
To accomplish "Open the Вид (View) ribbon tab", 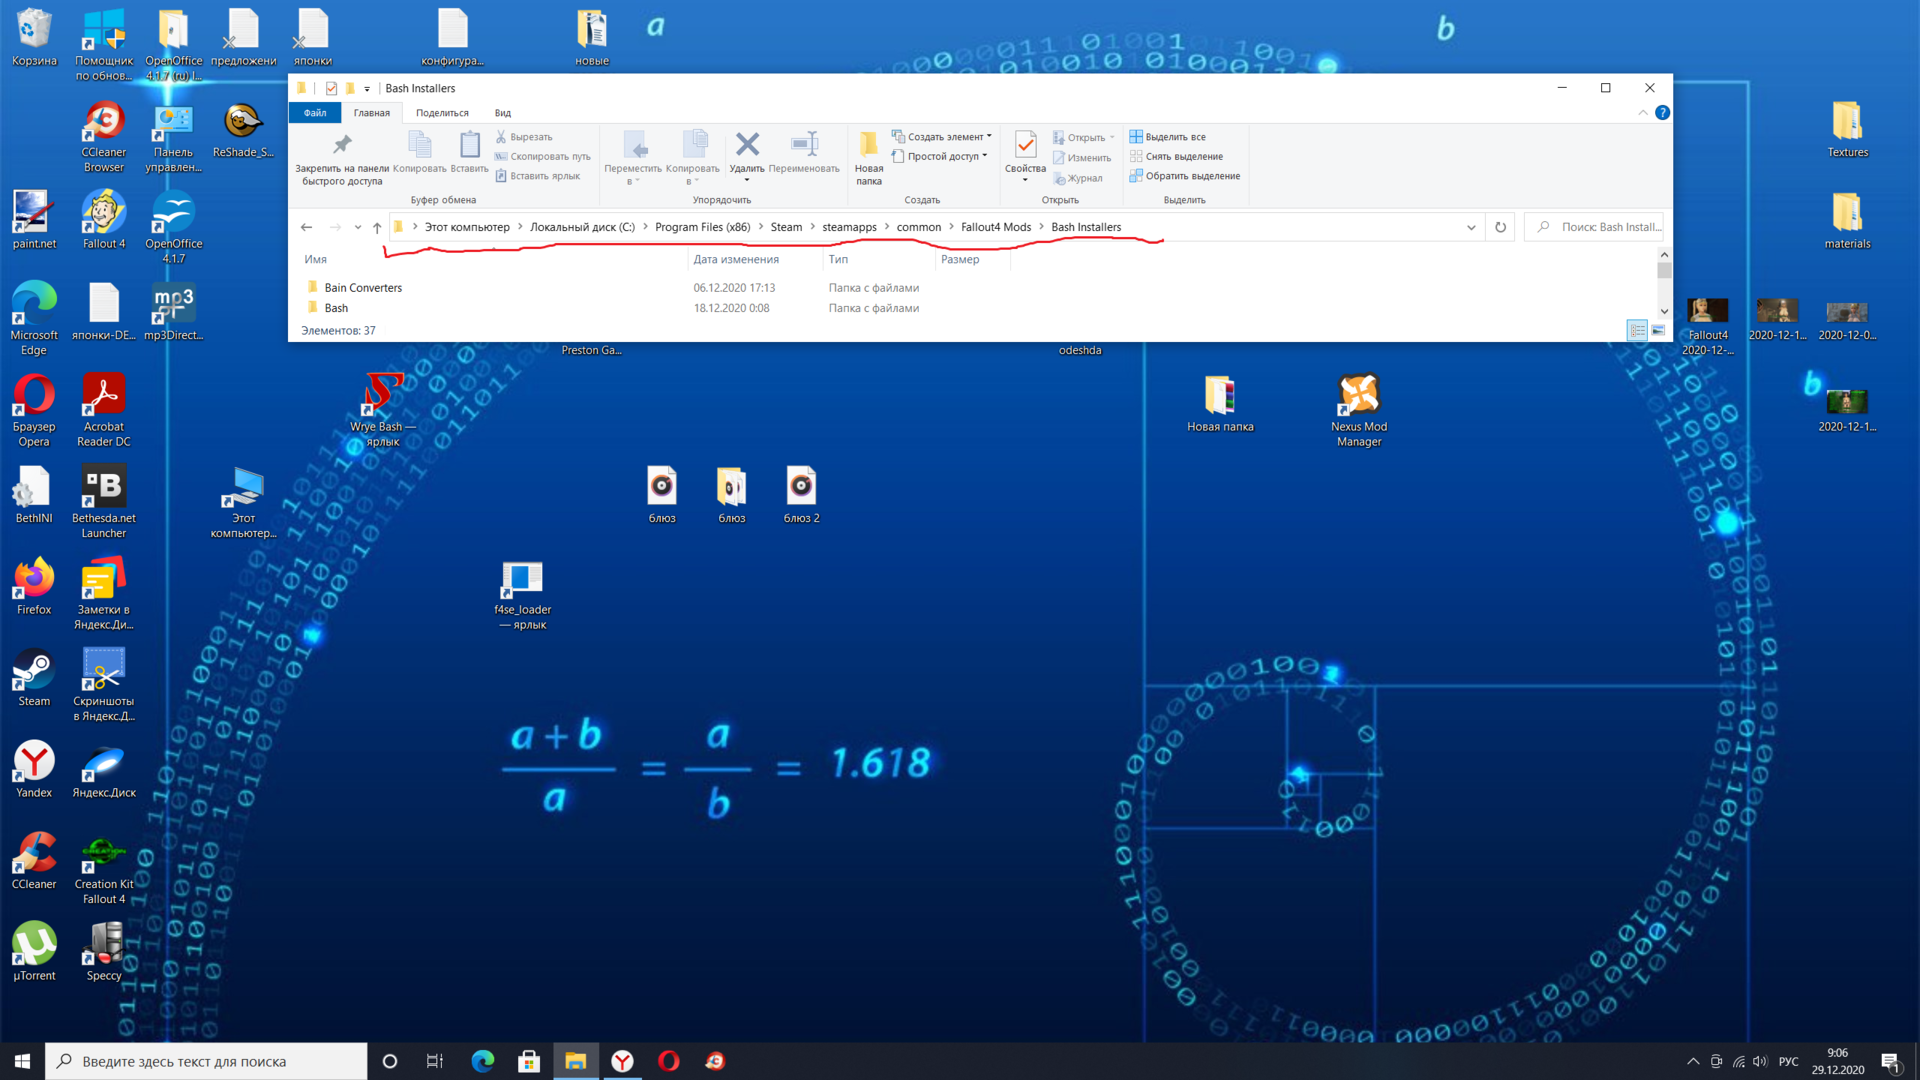I will click(502, 113).
